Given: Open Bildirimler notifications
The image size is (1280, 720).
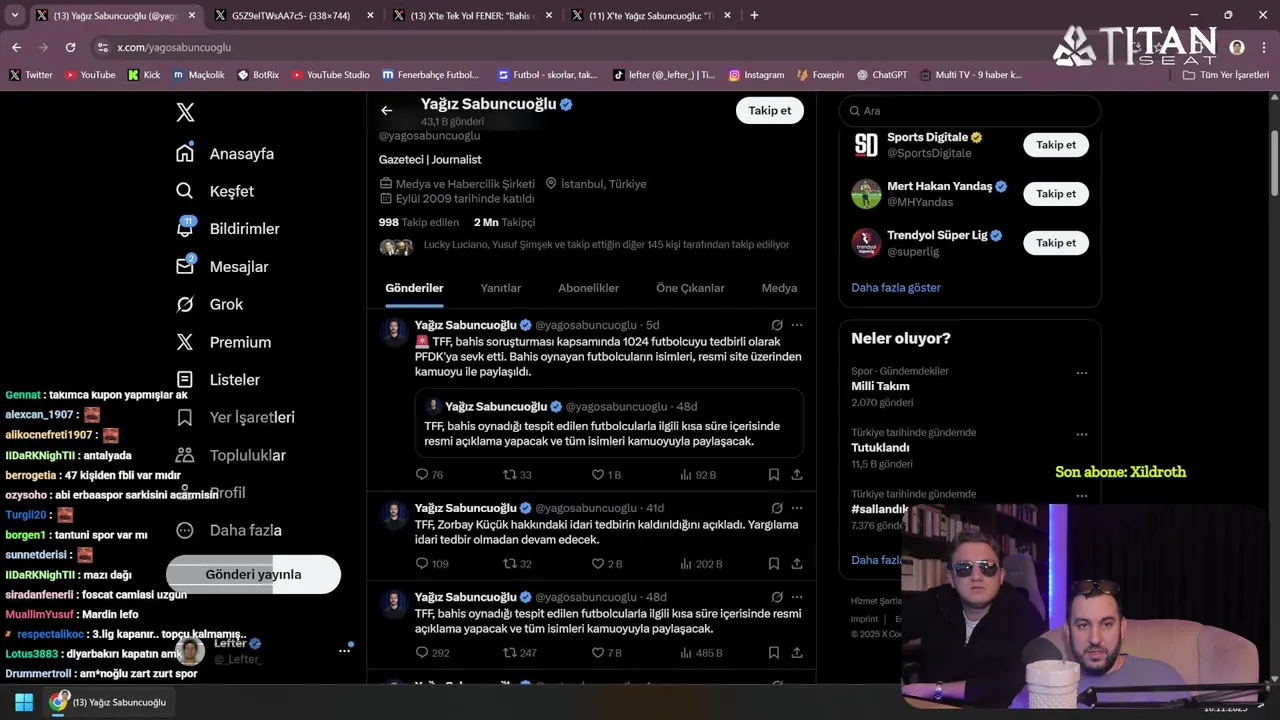Looking at the screenshot, I should click(x=244, y=229).
